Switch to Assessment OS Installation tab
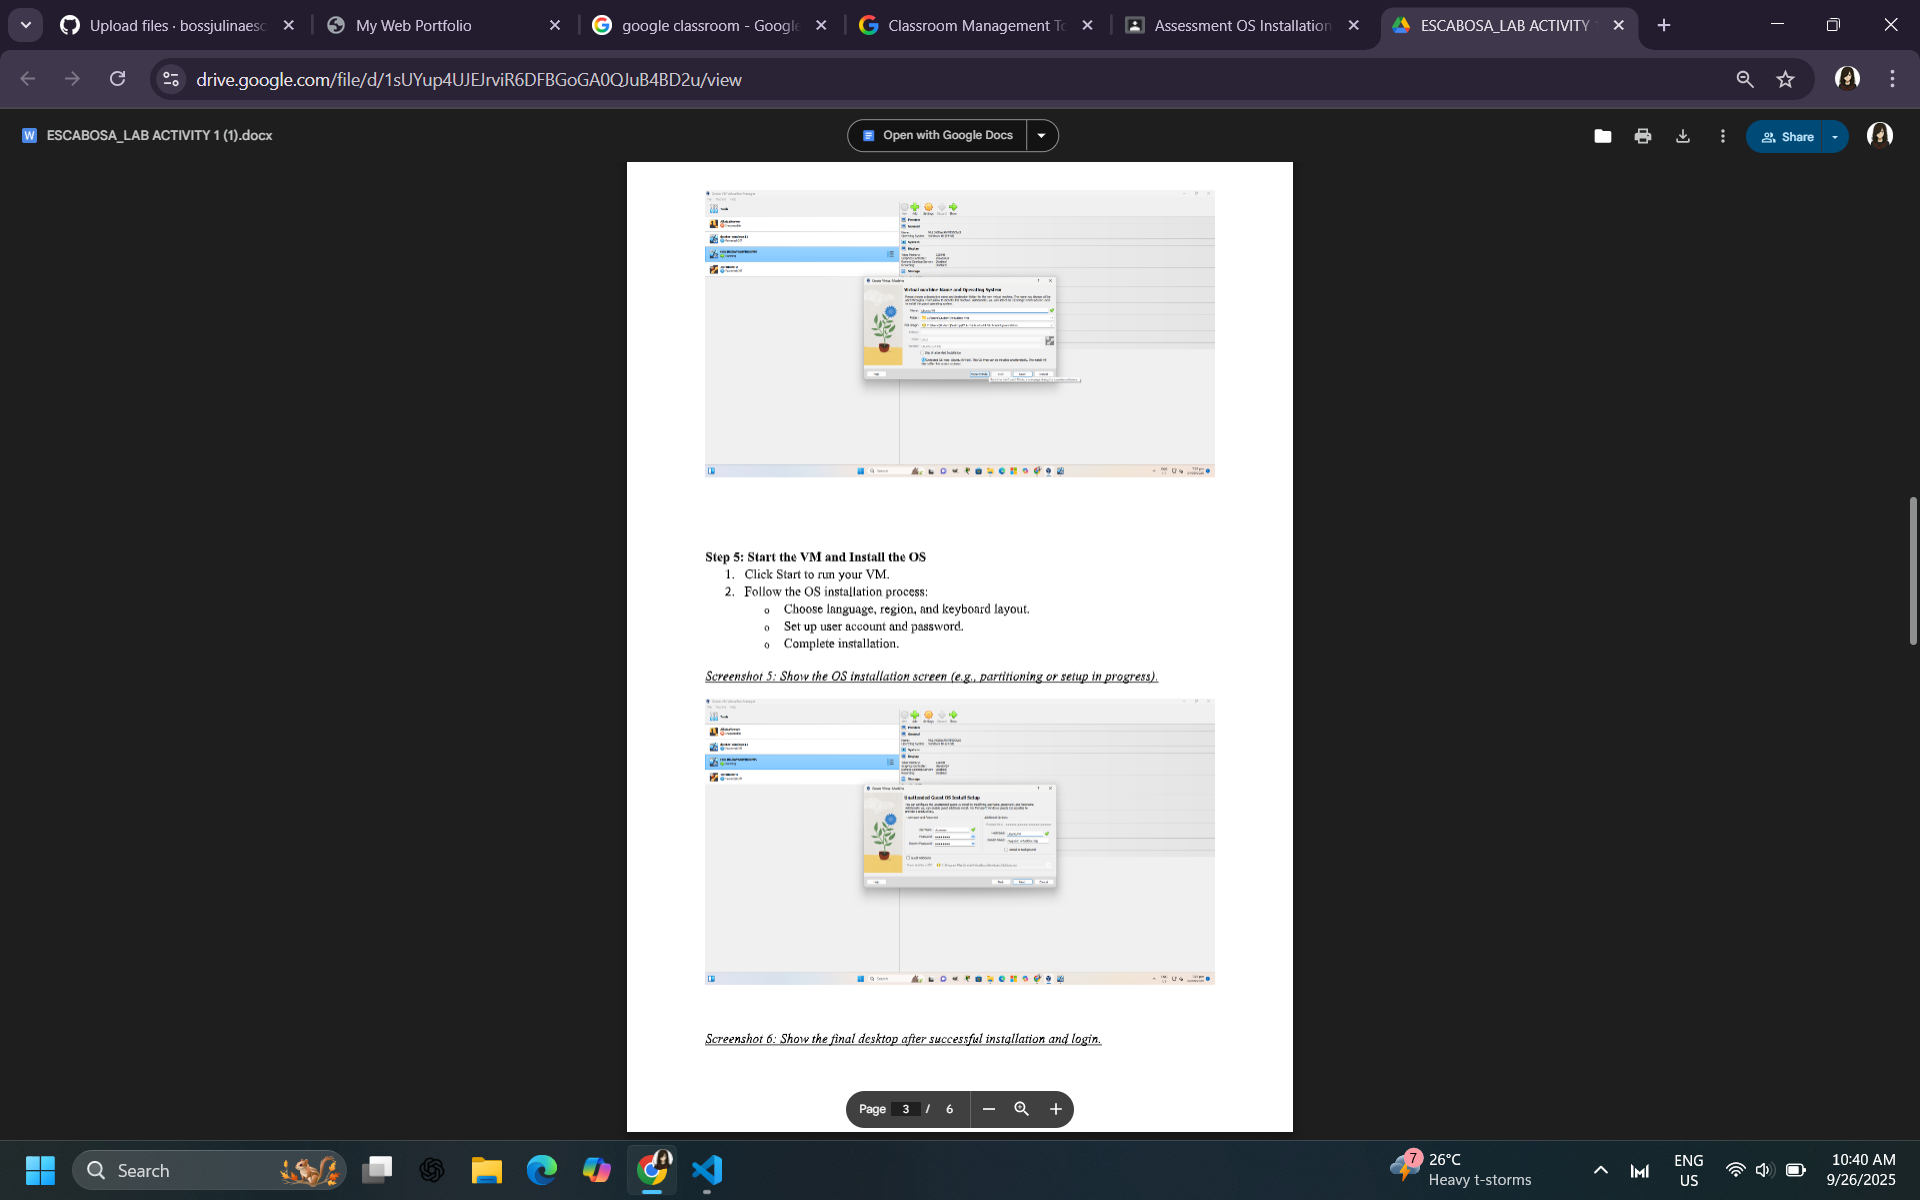The image size is (1920, 1200). (1241, 25)
